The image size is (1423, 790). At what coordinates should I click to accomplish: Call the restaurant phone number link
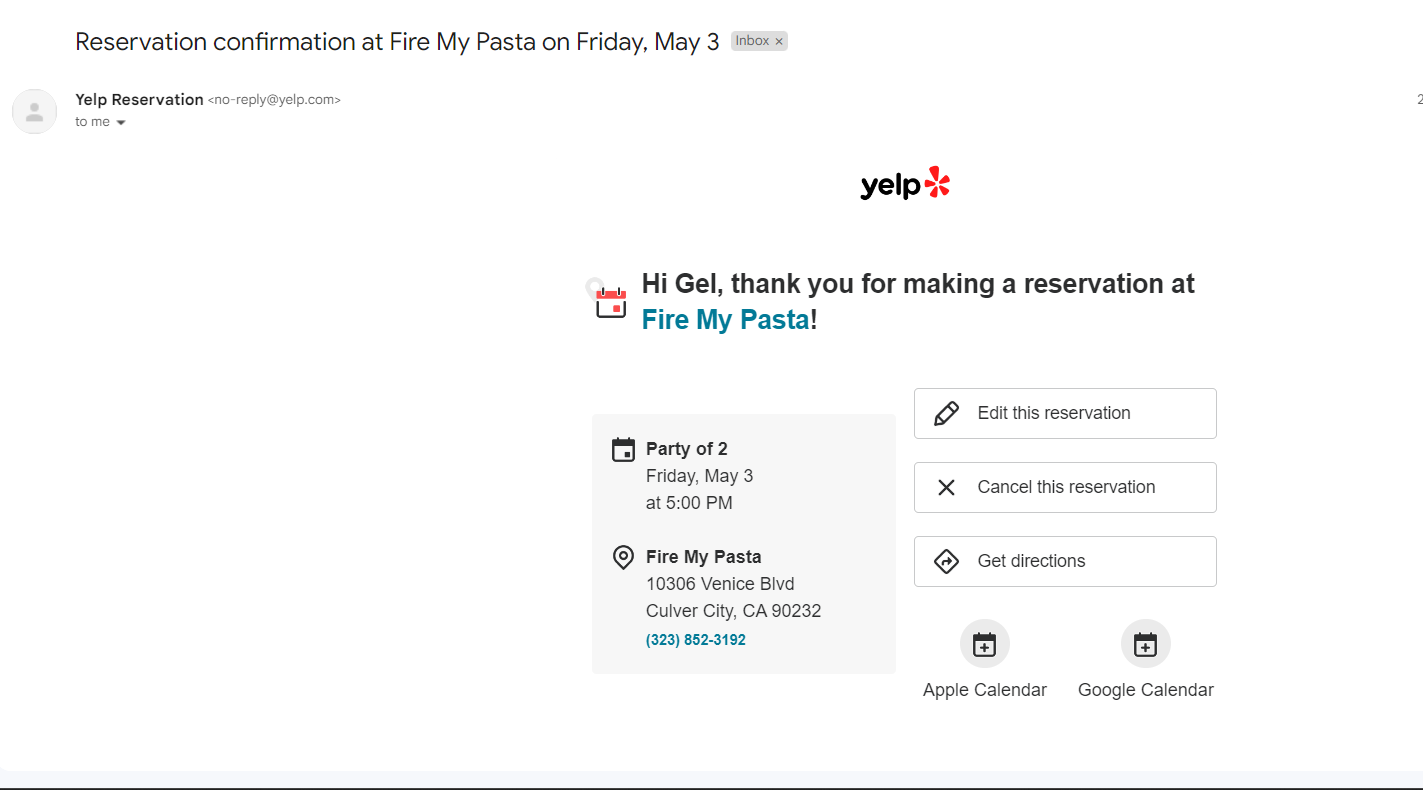pos(696,640)
